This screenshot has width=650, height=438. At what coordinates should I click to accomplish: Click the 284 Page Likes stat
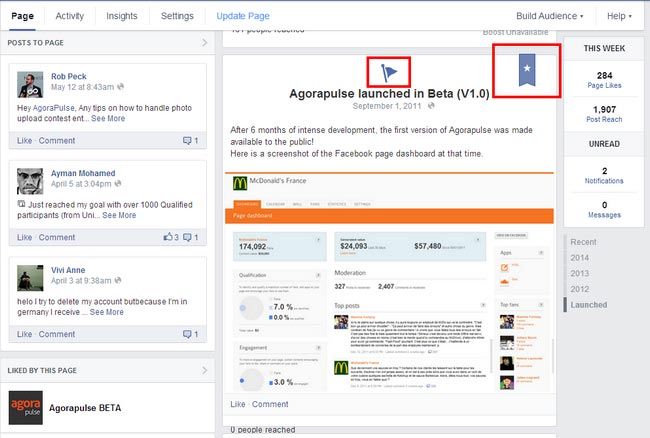[604, 80]
